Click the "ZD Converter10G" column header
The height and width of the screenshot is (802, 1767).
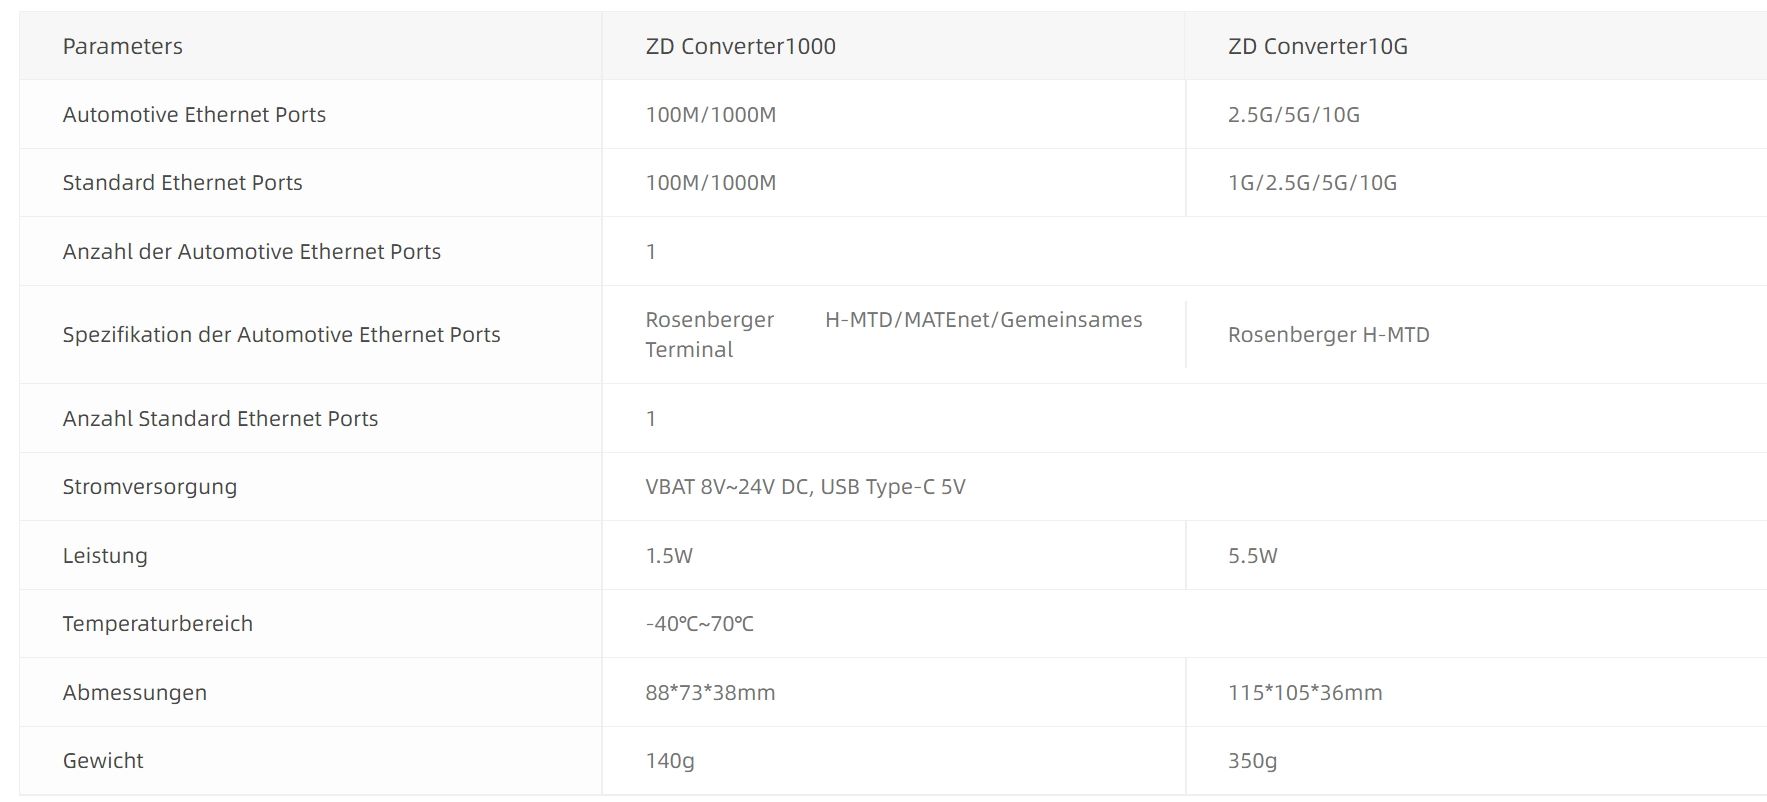click(1317, 46)
